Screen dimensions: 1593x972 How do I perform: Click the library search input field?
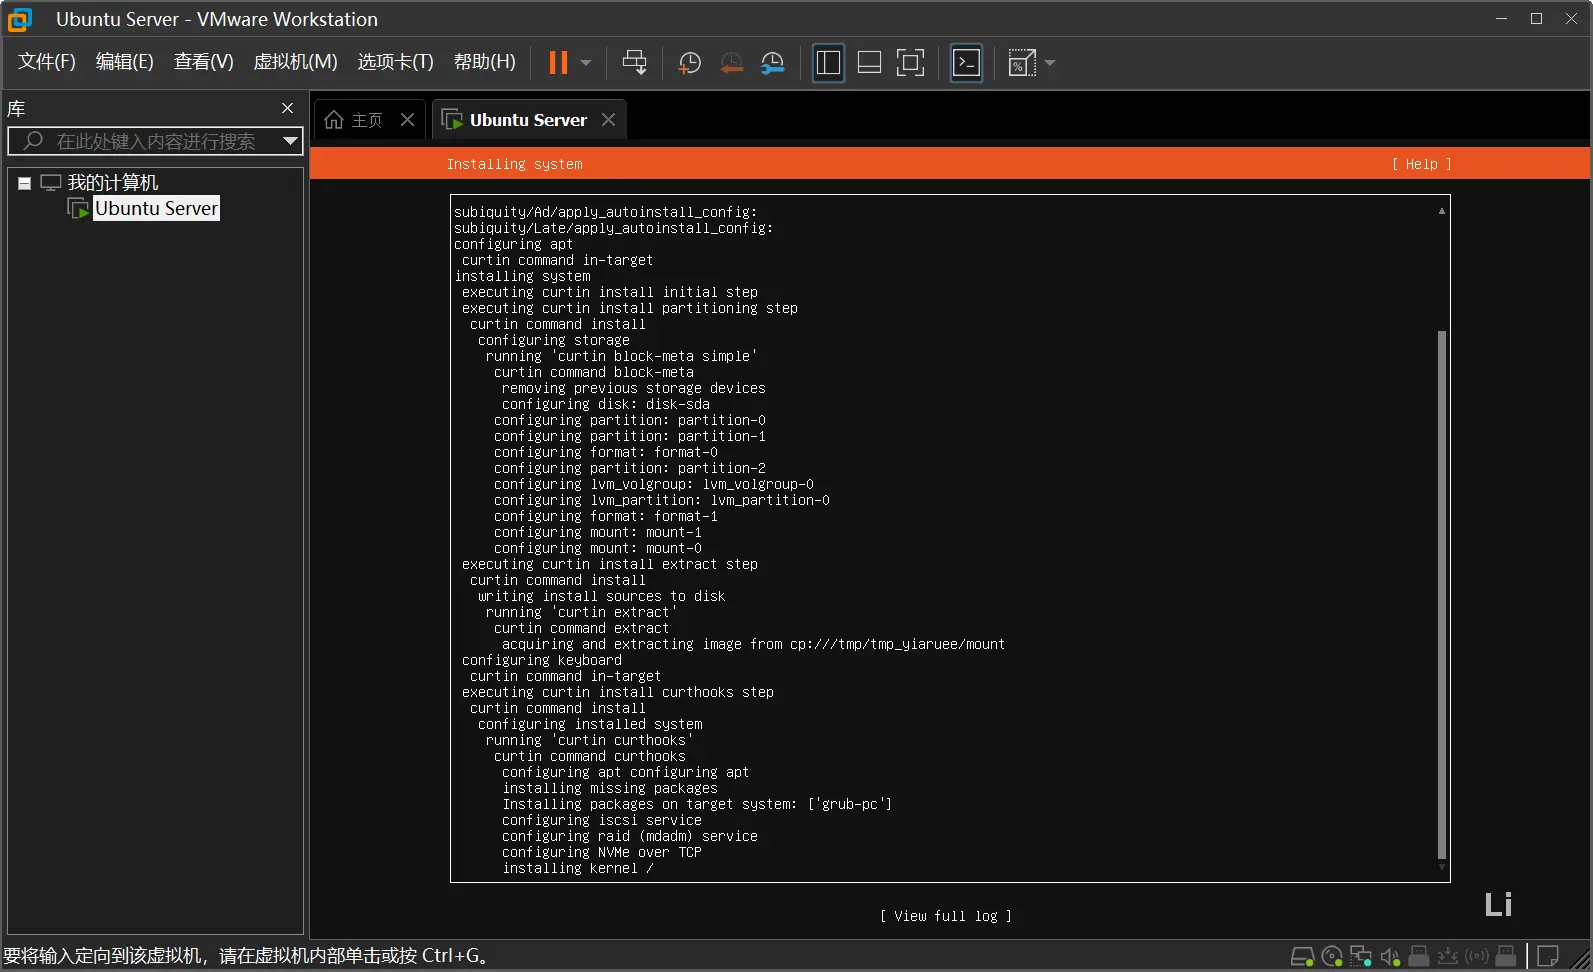(x=155, y=141)
